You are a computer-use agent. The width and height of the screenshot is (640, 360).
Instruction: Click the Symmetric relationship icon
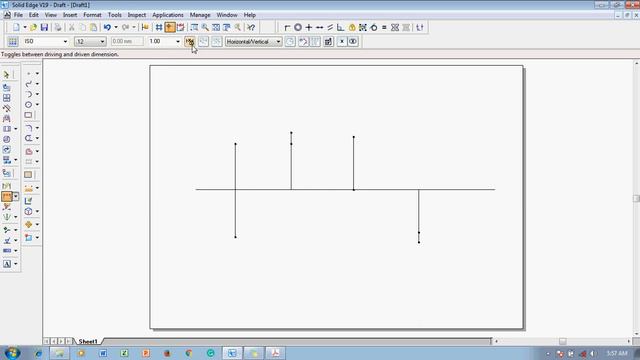tap(395, 27)
